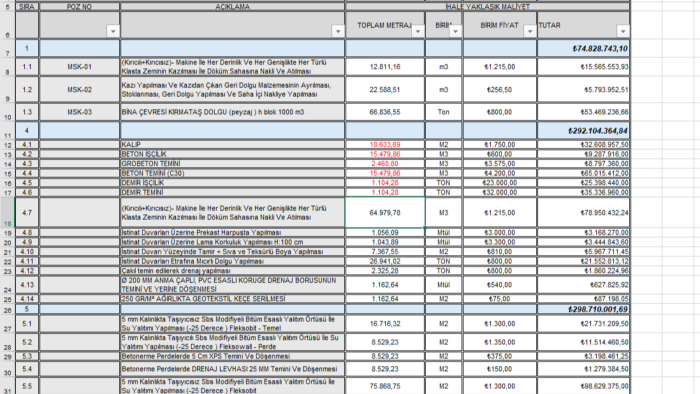
Task: Select the red quantity 18.633,69
Action: [x=385, y=145]
